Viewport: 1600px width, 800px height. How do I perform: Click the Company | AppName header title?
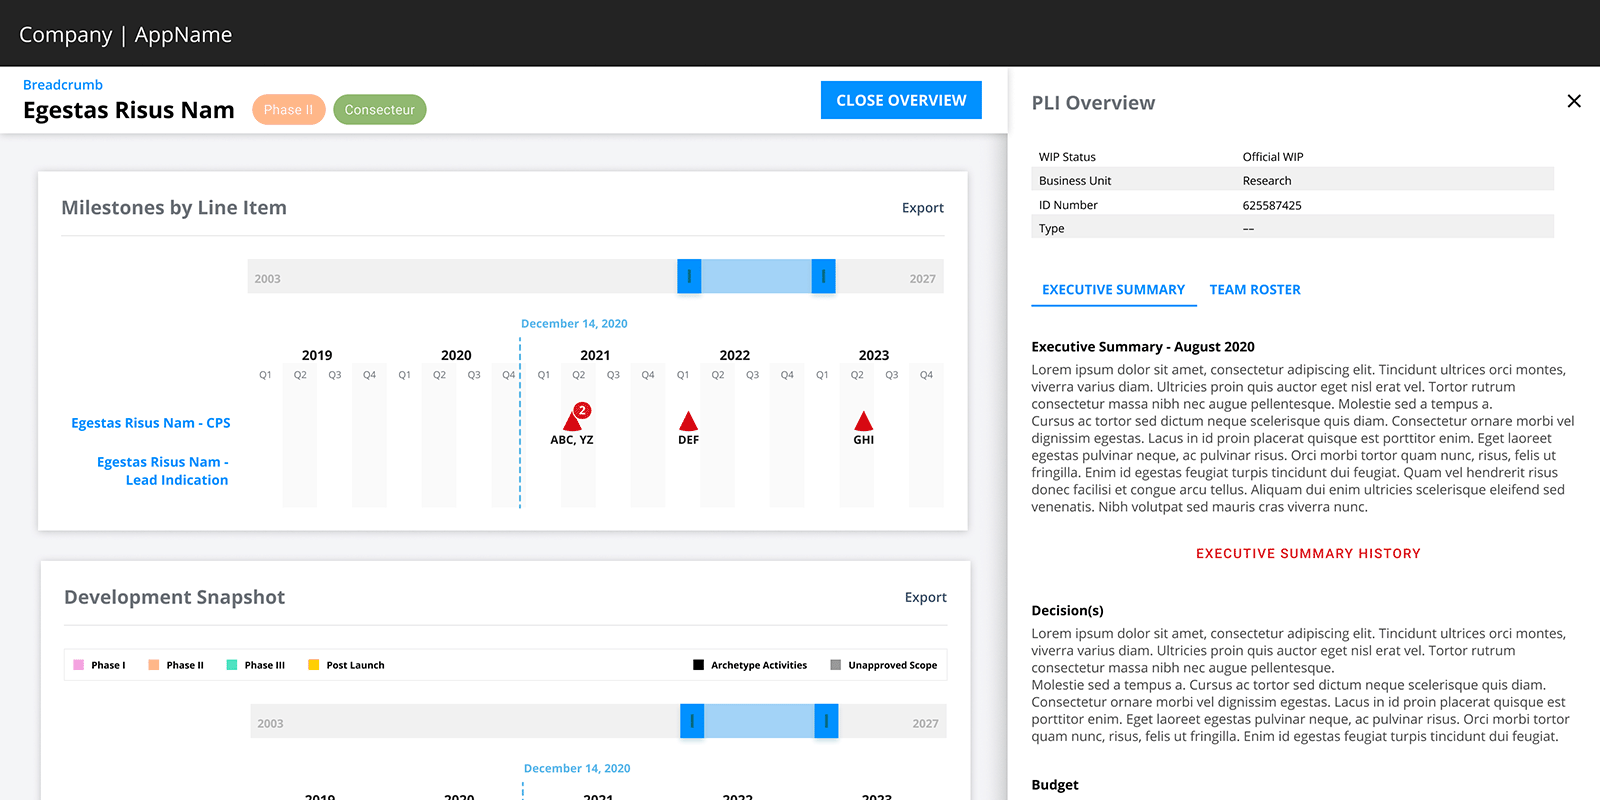(125, 35)
